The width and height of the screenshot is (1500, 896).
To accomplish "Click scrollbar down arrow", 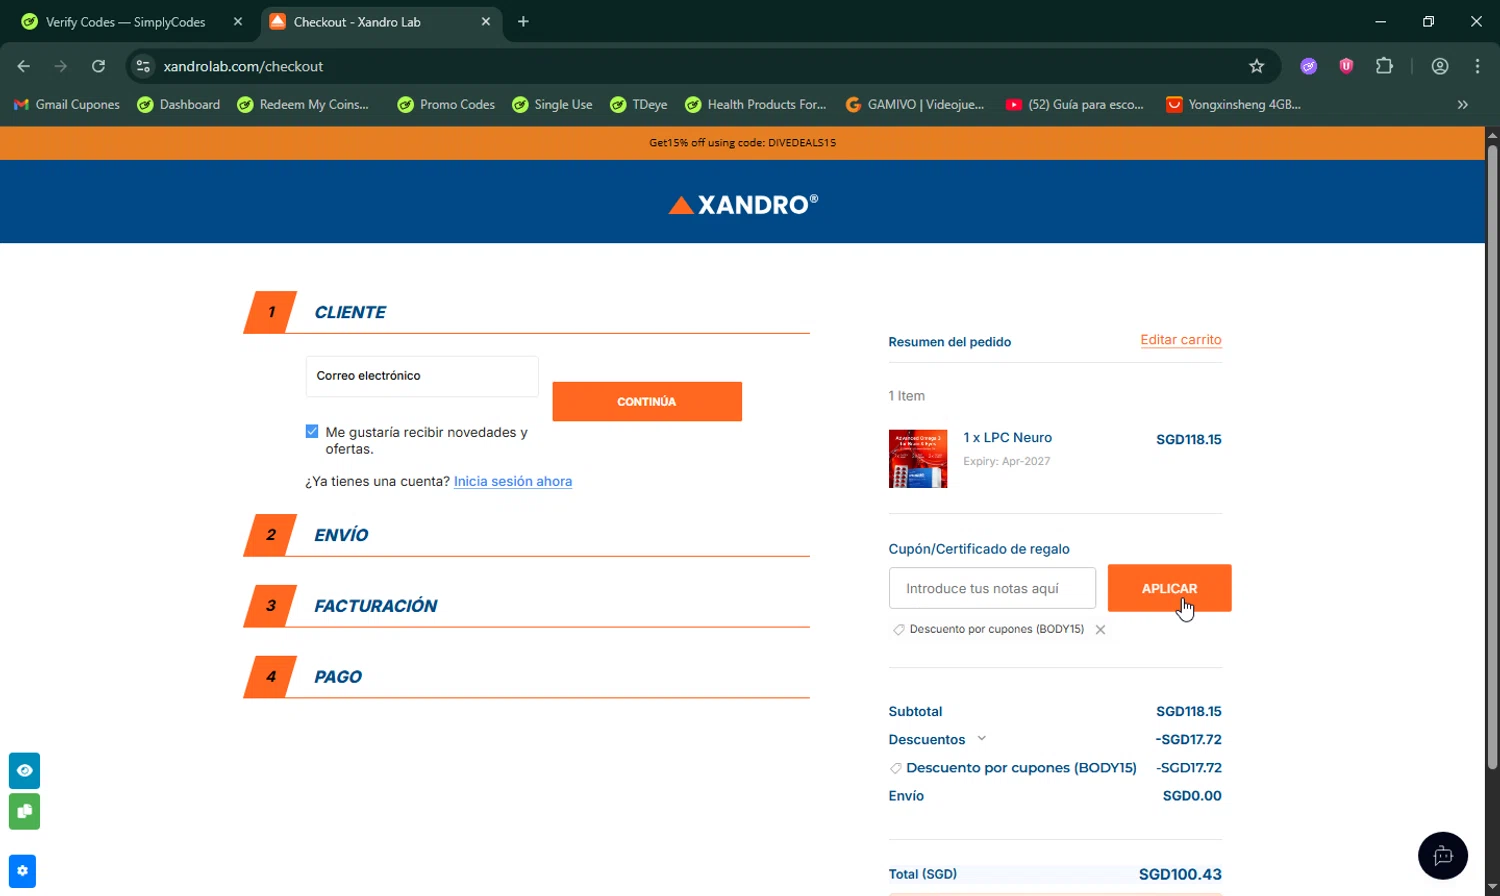I will click(x=1492, y=887).
